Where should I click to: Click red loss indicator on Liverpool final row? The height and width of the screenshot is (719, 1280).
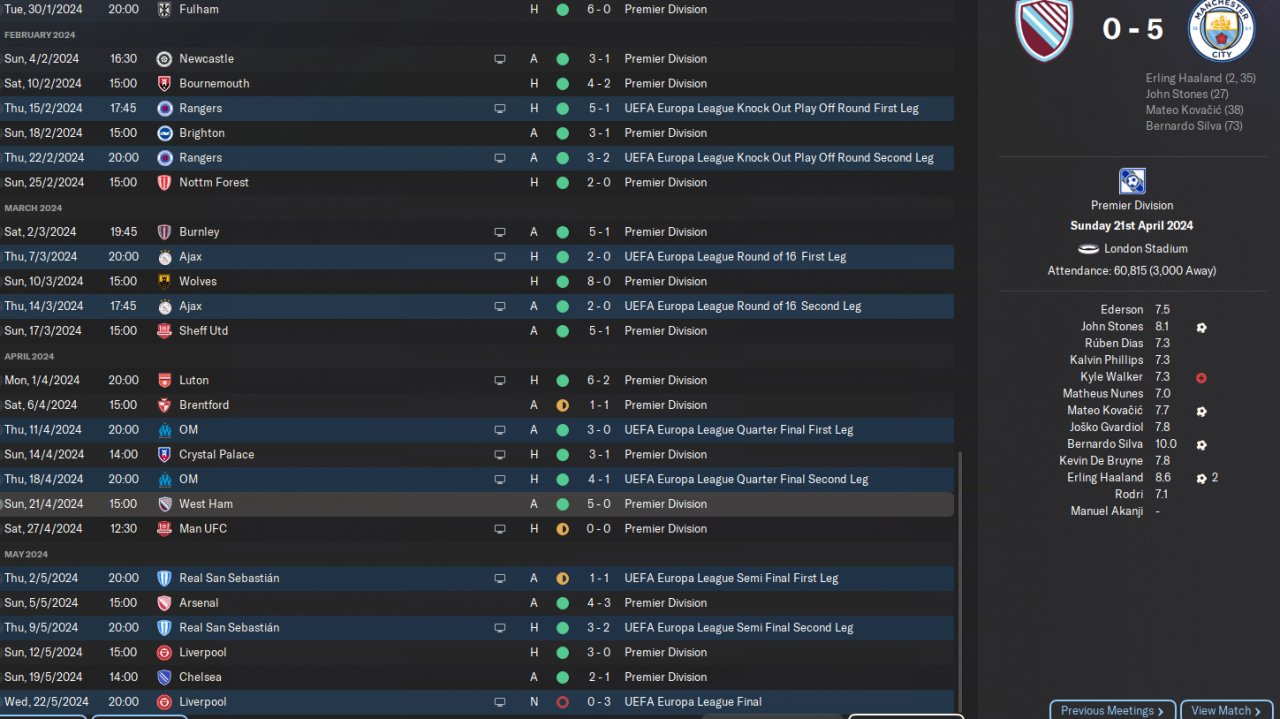click(563, 702)
